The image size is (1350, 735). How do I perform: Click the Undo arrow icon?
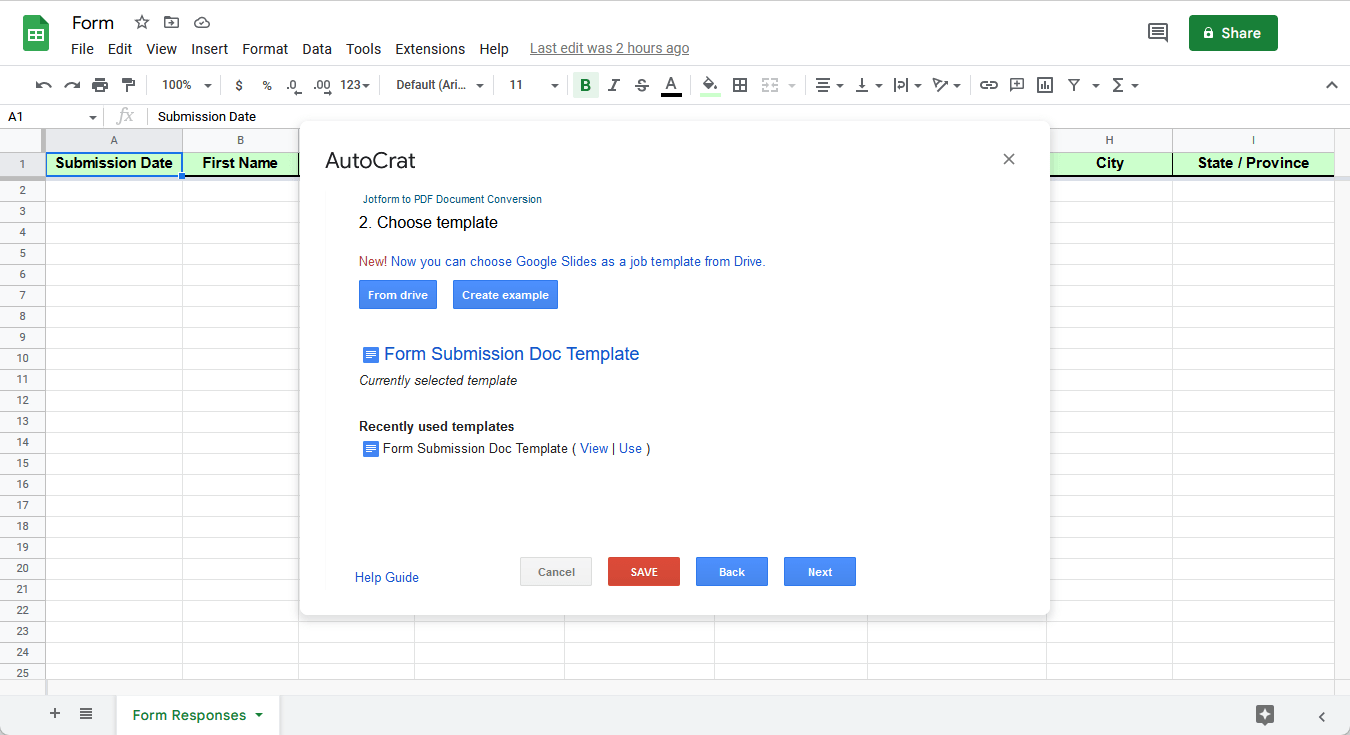pos(43,85)
